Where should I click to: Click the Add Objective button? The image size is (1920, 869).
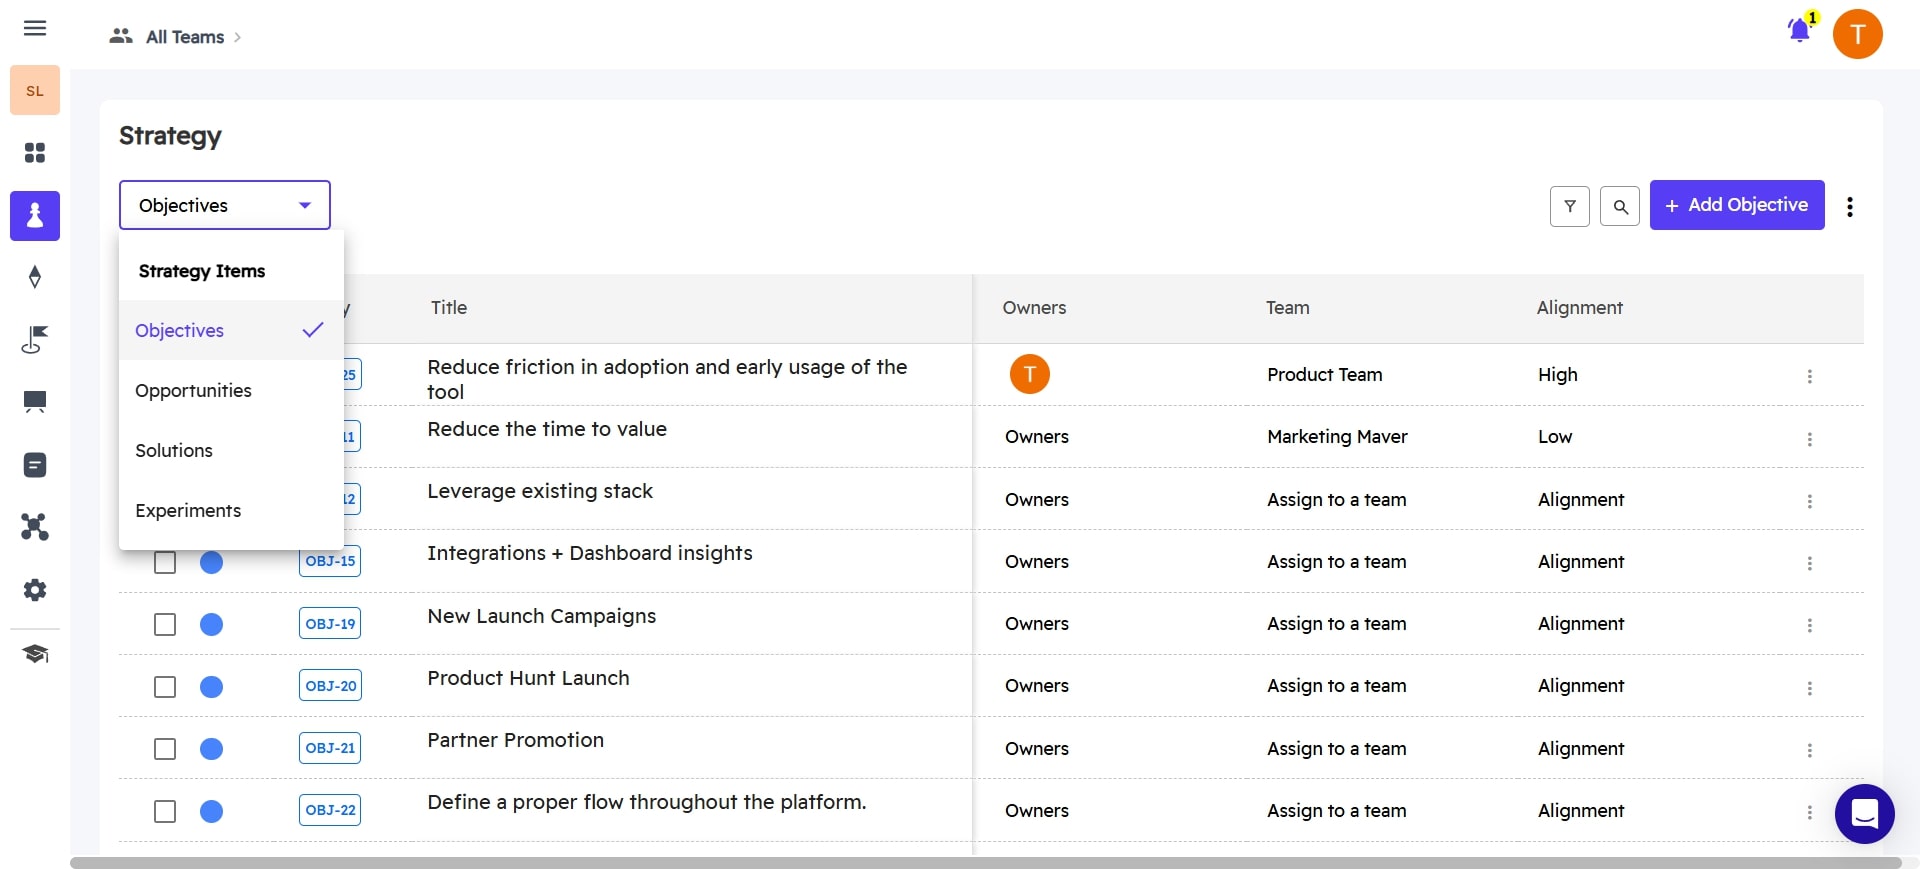tap(1737, 205)
